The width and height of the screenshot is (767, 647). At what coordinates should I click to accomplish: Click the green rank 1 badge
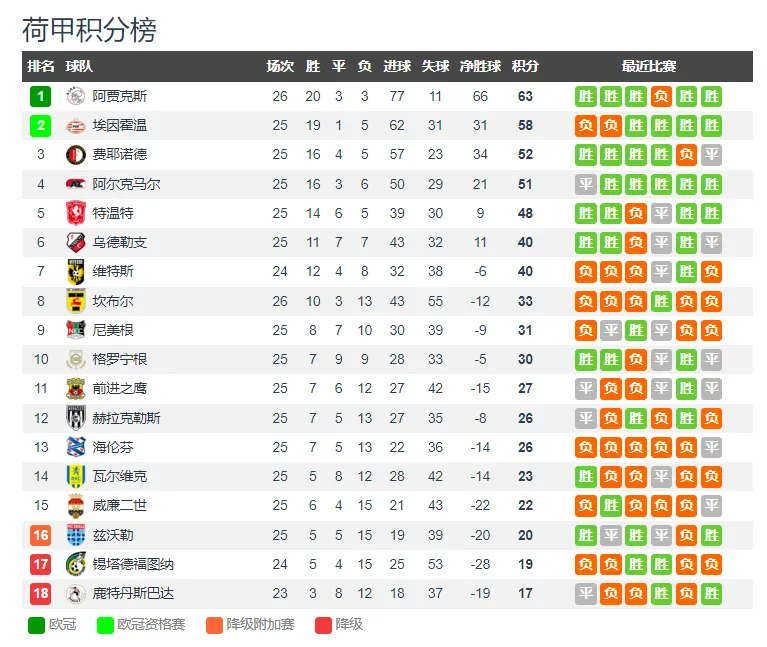[41, 97]
